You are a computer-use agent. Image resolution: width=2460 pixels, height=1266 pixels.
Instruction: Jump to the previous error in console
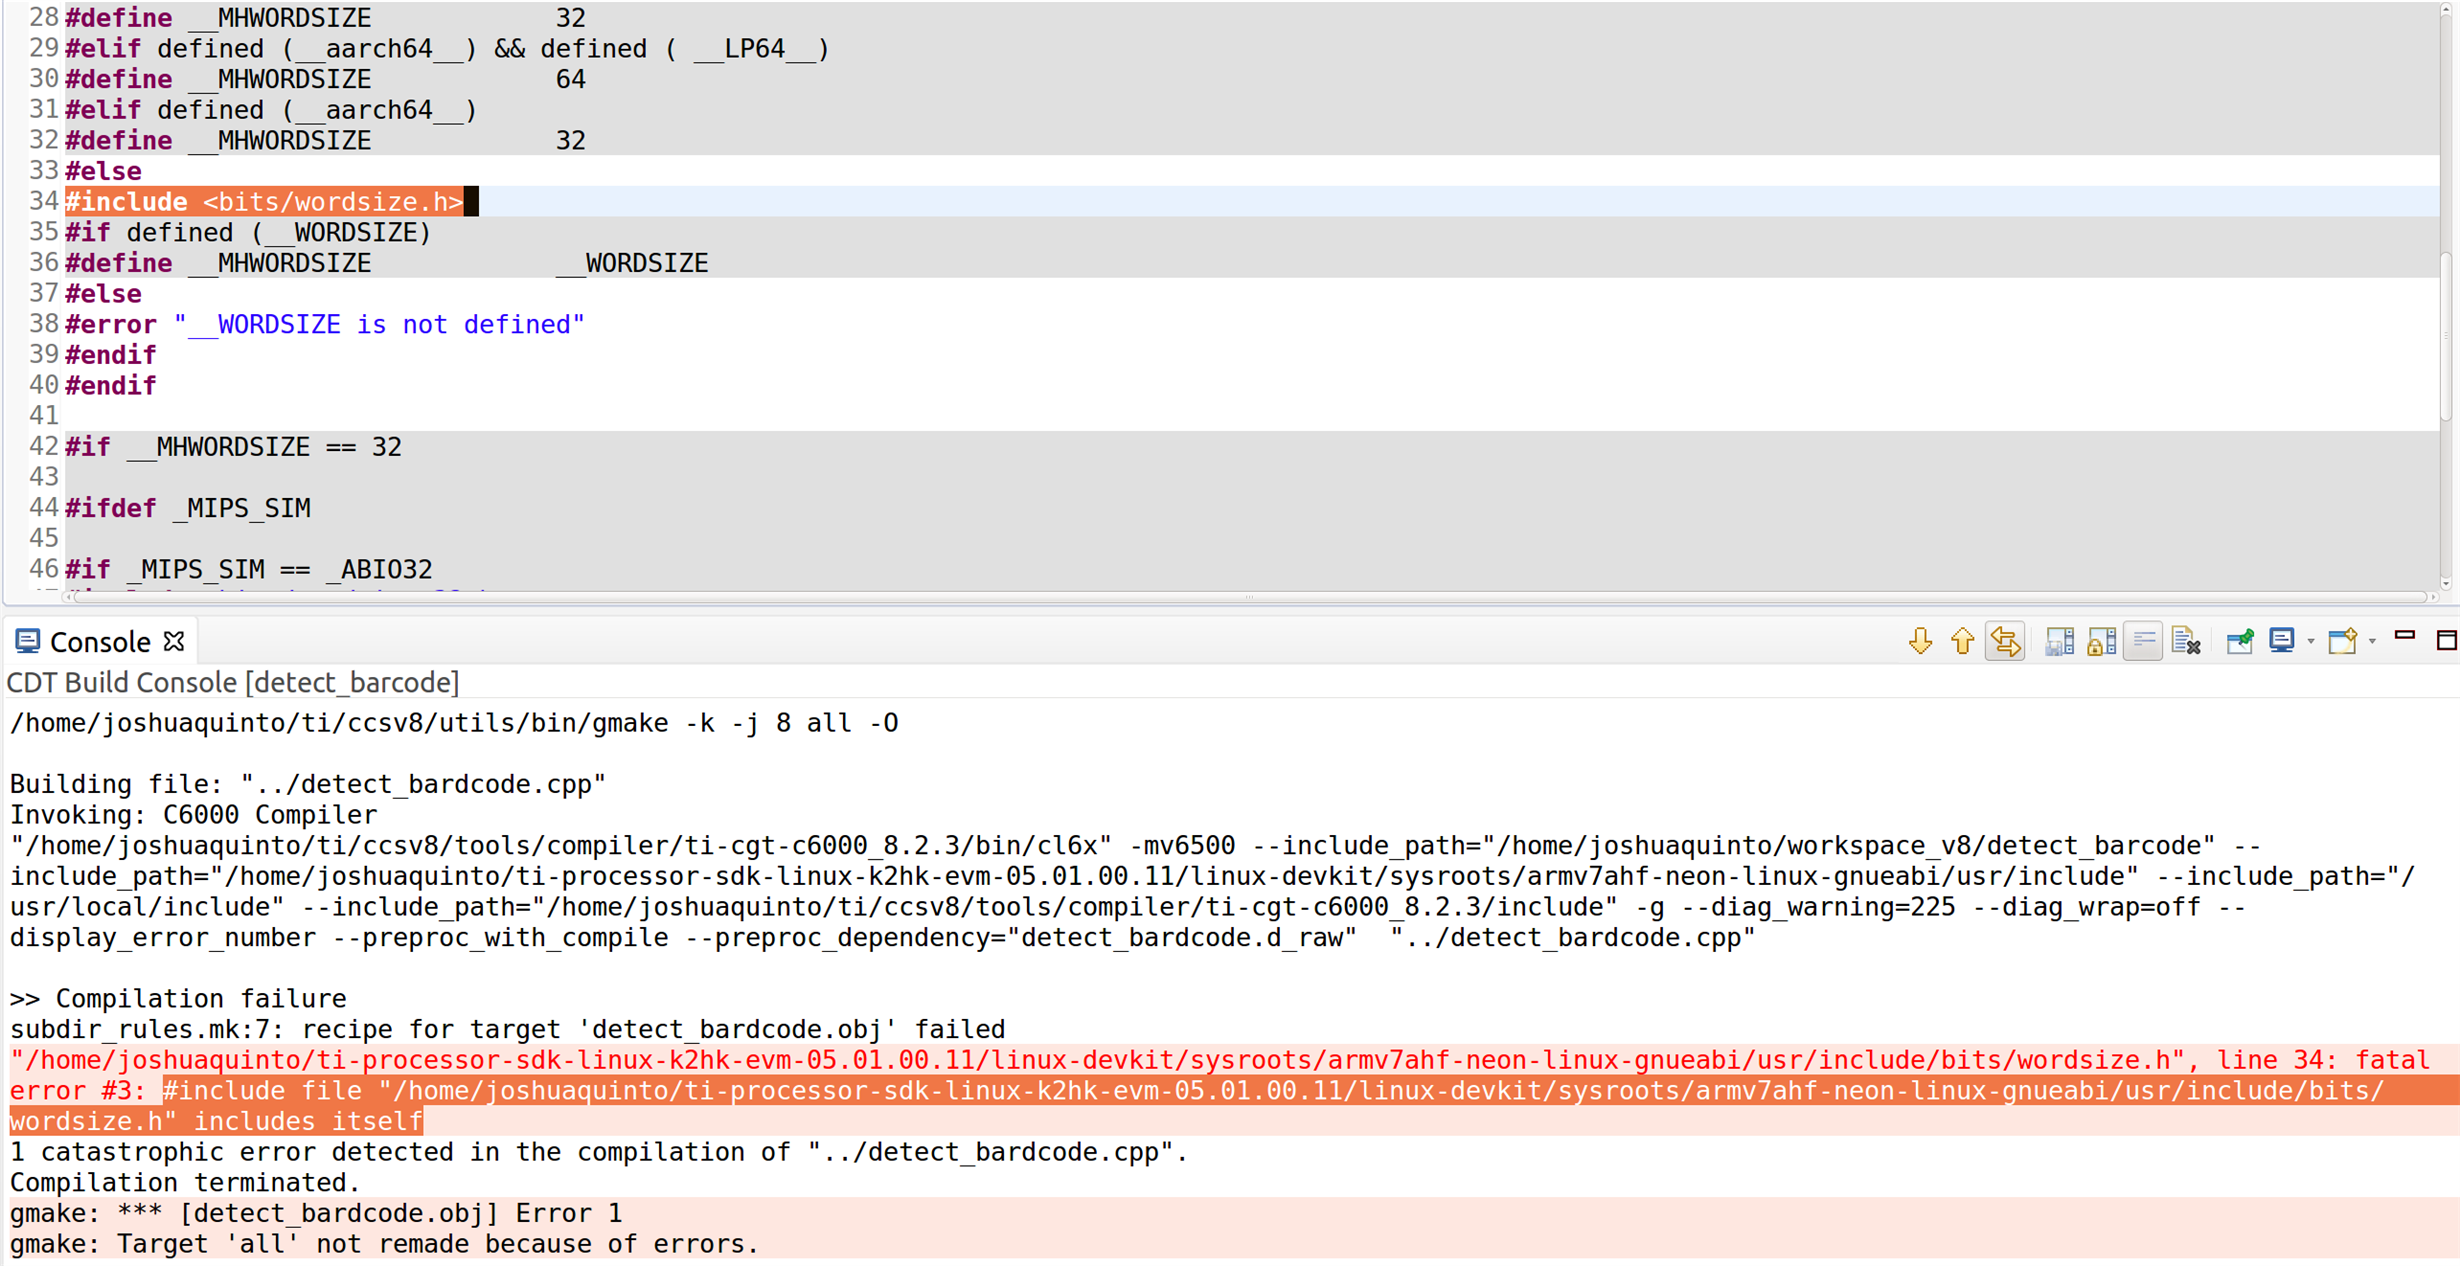(1961, 641)
